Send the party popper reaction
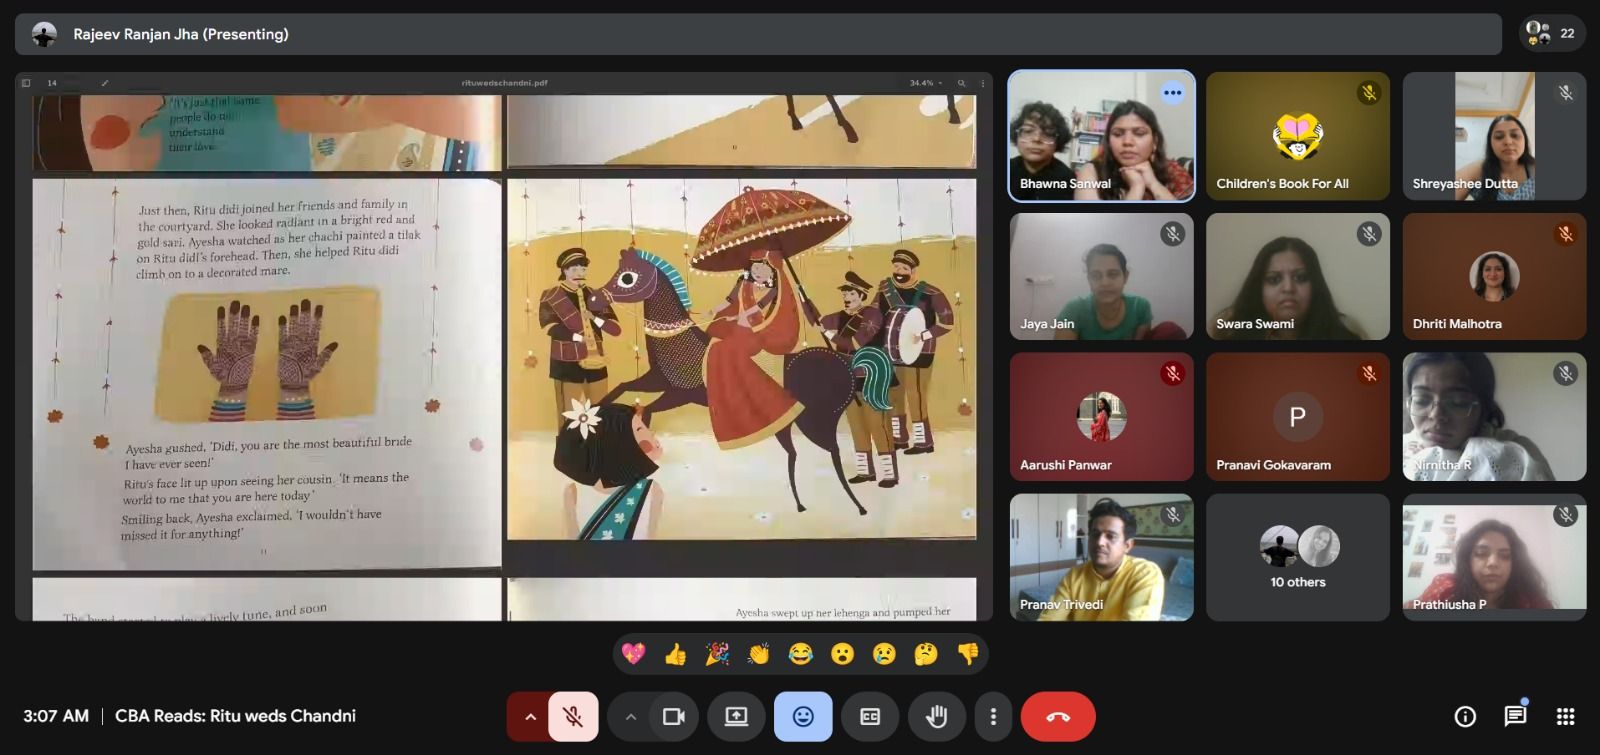The image size is (1600, 755). click(x=717, y=654)
